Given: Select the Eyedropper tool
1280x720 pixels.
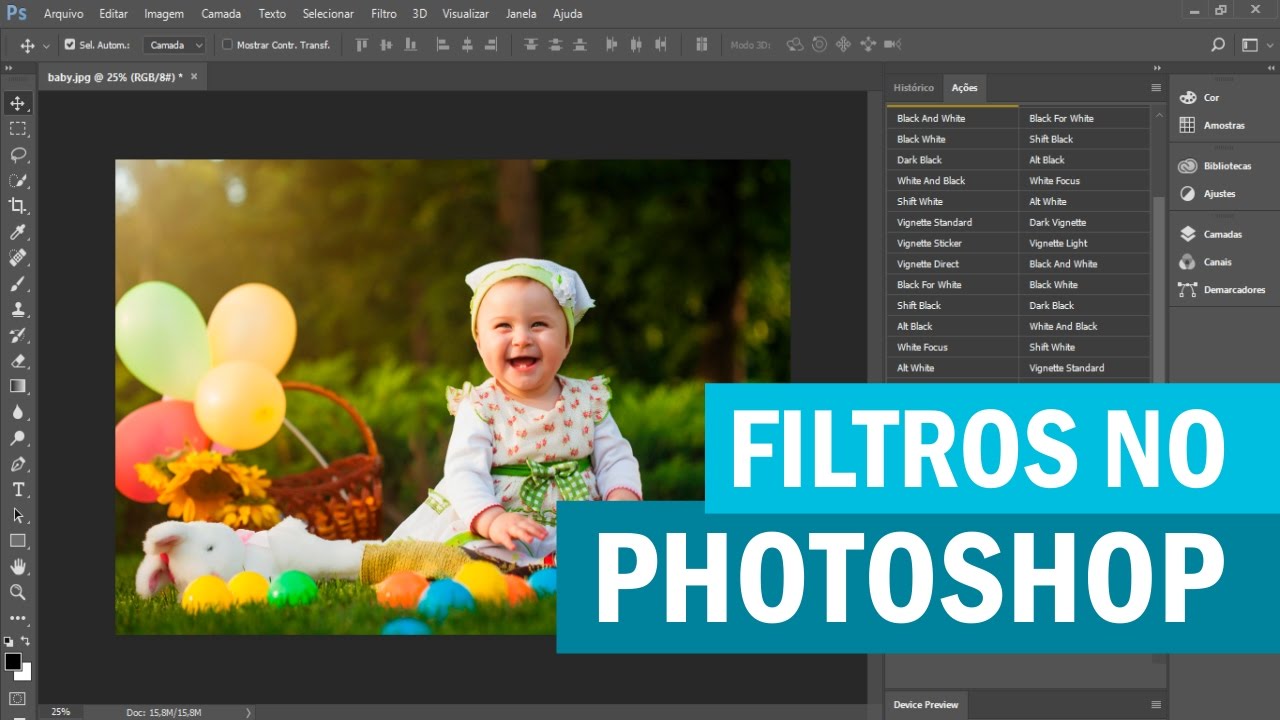Looking at the screenshot, I should coord(18,232).
